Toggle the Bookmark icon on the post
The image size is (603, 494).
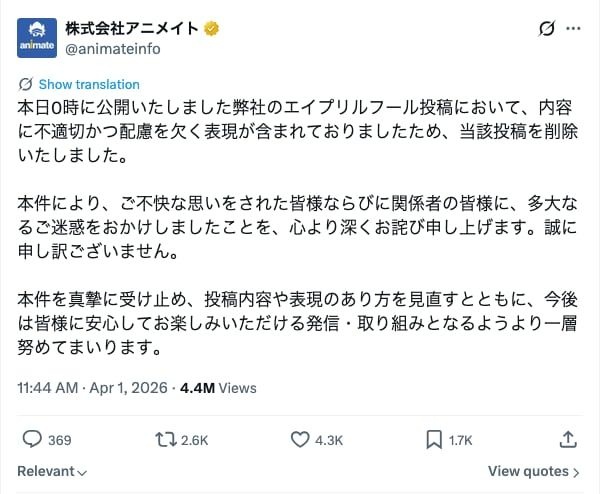(x=434, y=439)
